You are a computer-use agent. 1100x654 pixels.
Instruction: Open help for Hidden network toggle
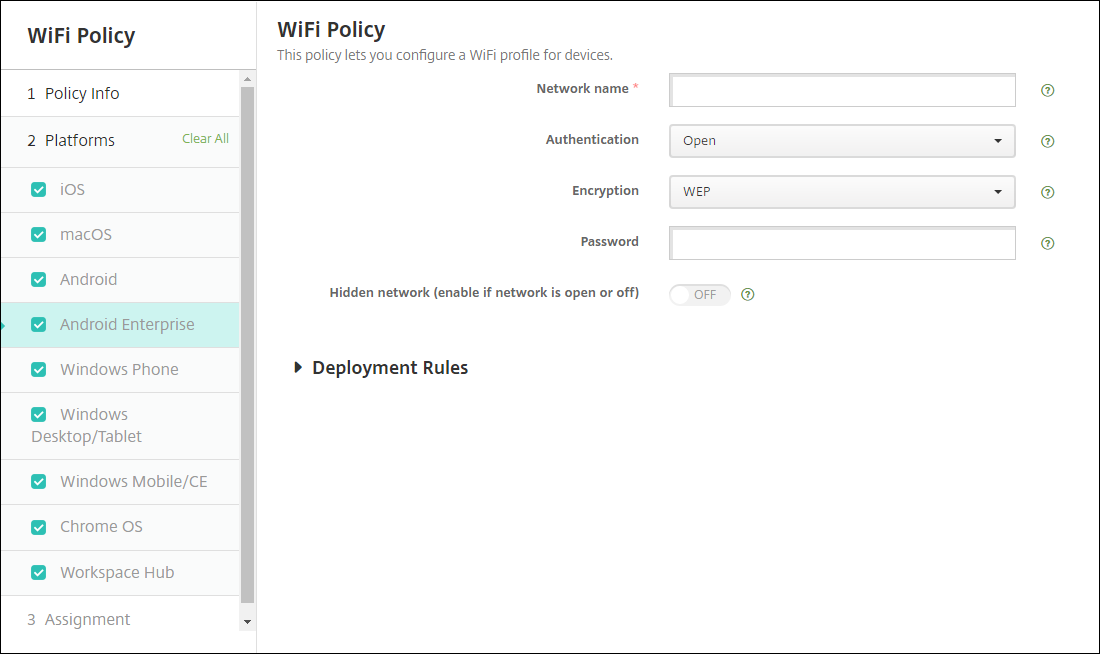pyautogui.click(x=748, y=295)
